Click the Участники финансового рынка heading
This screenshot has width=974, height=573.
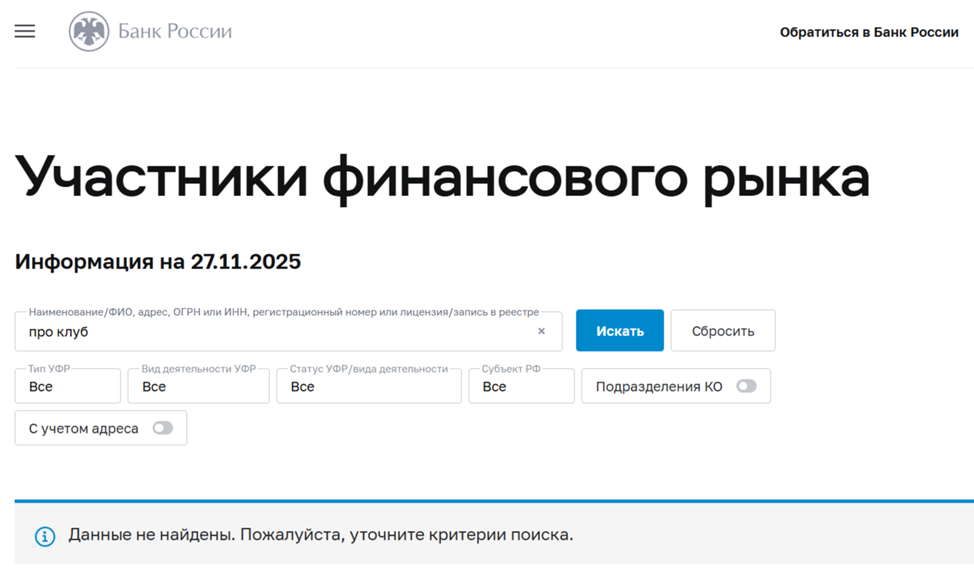tap(442, 178)
